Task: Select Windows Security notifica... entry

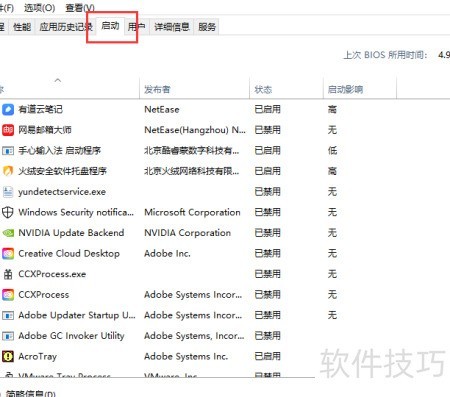Action: (76, 212)
